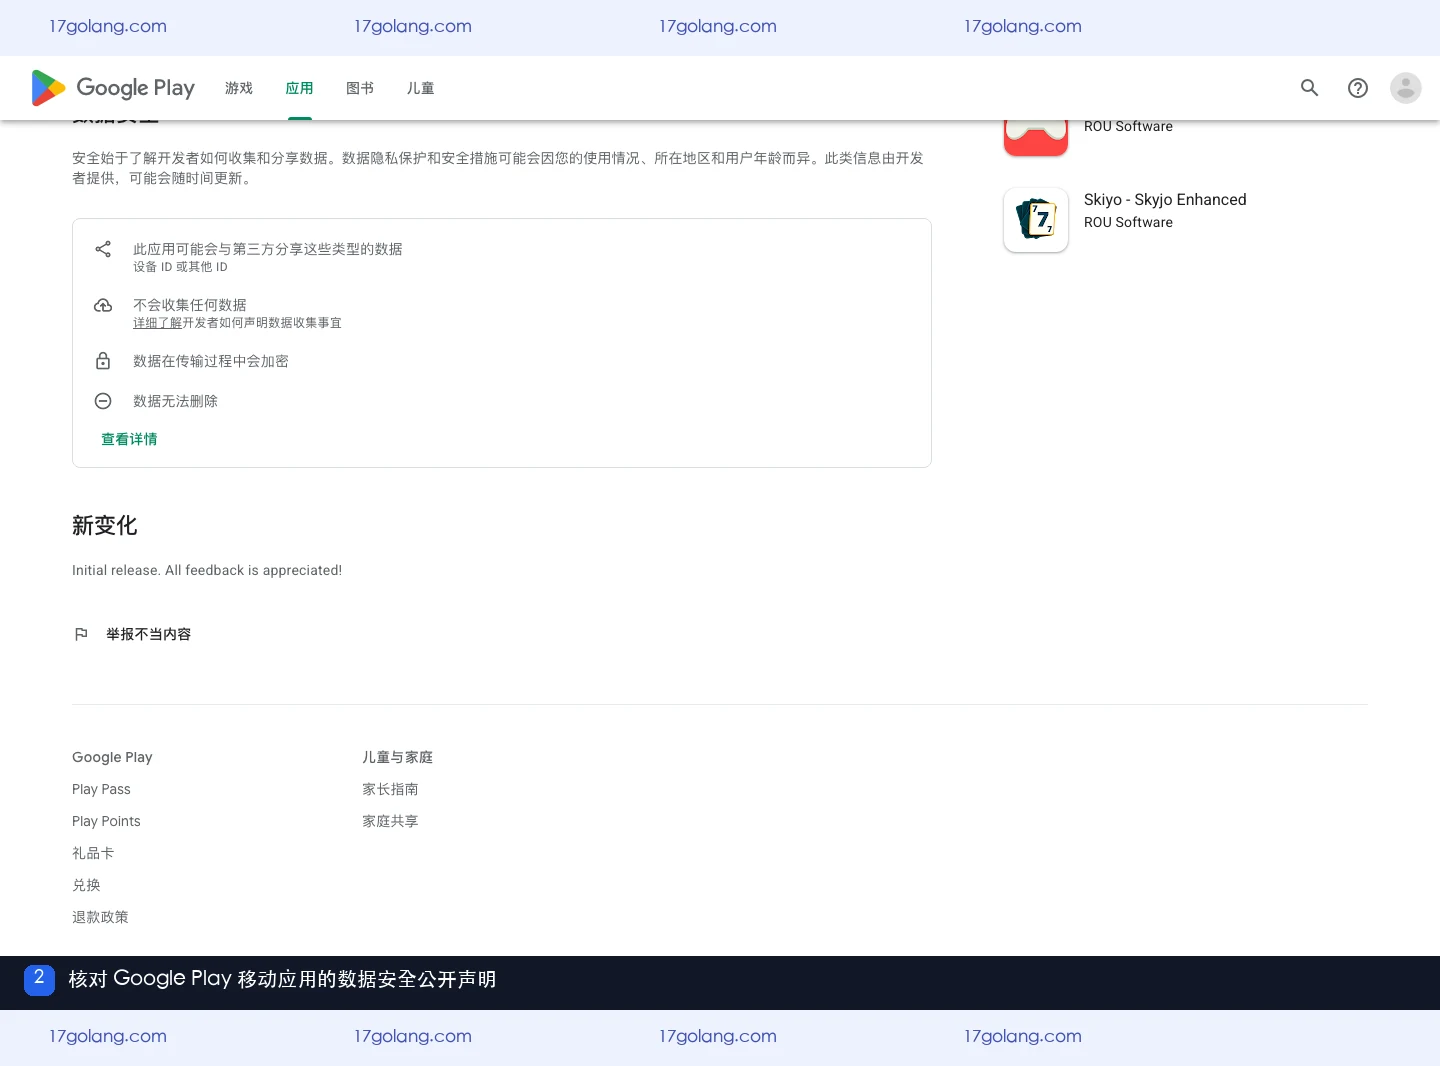Open the 退款政策 footer link
This screenshot has height=1066, width=1440.
[100, 917]
